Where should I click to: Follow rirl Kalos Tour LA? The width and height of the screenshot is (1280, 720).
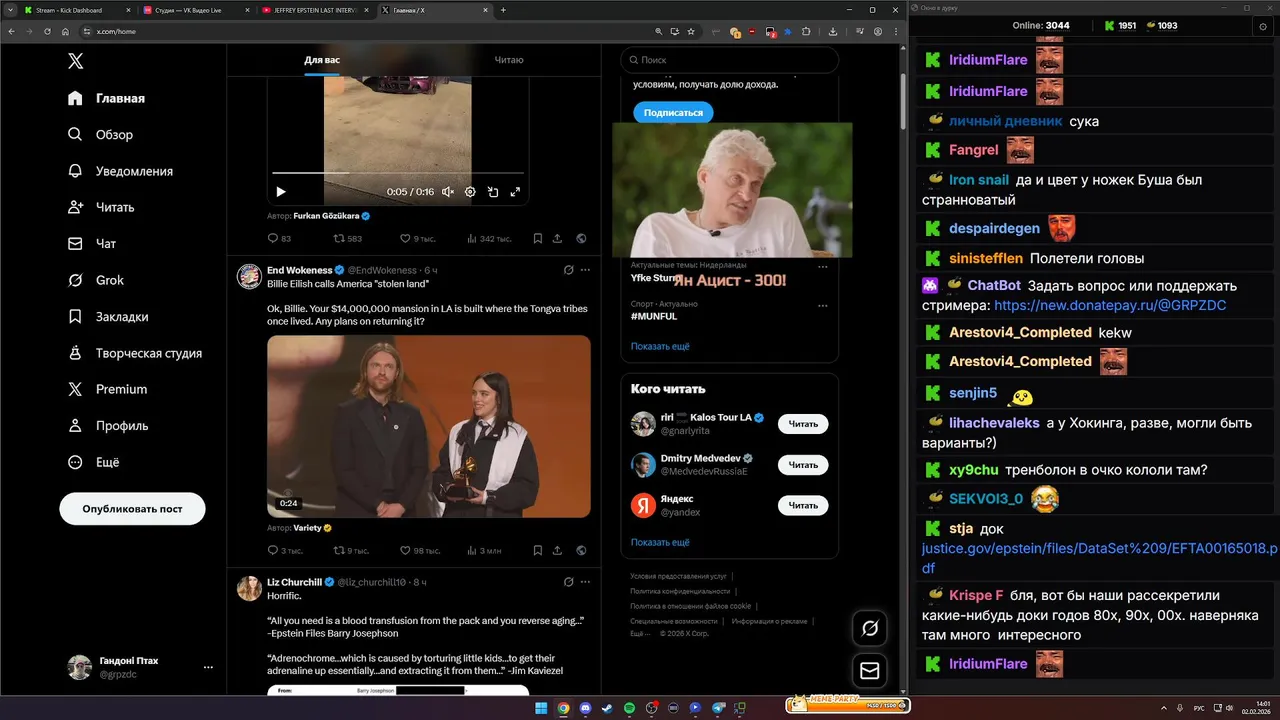tap(803, 424)
